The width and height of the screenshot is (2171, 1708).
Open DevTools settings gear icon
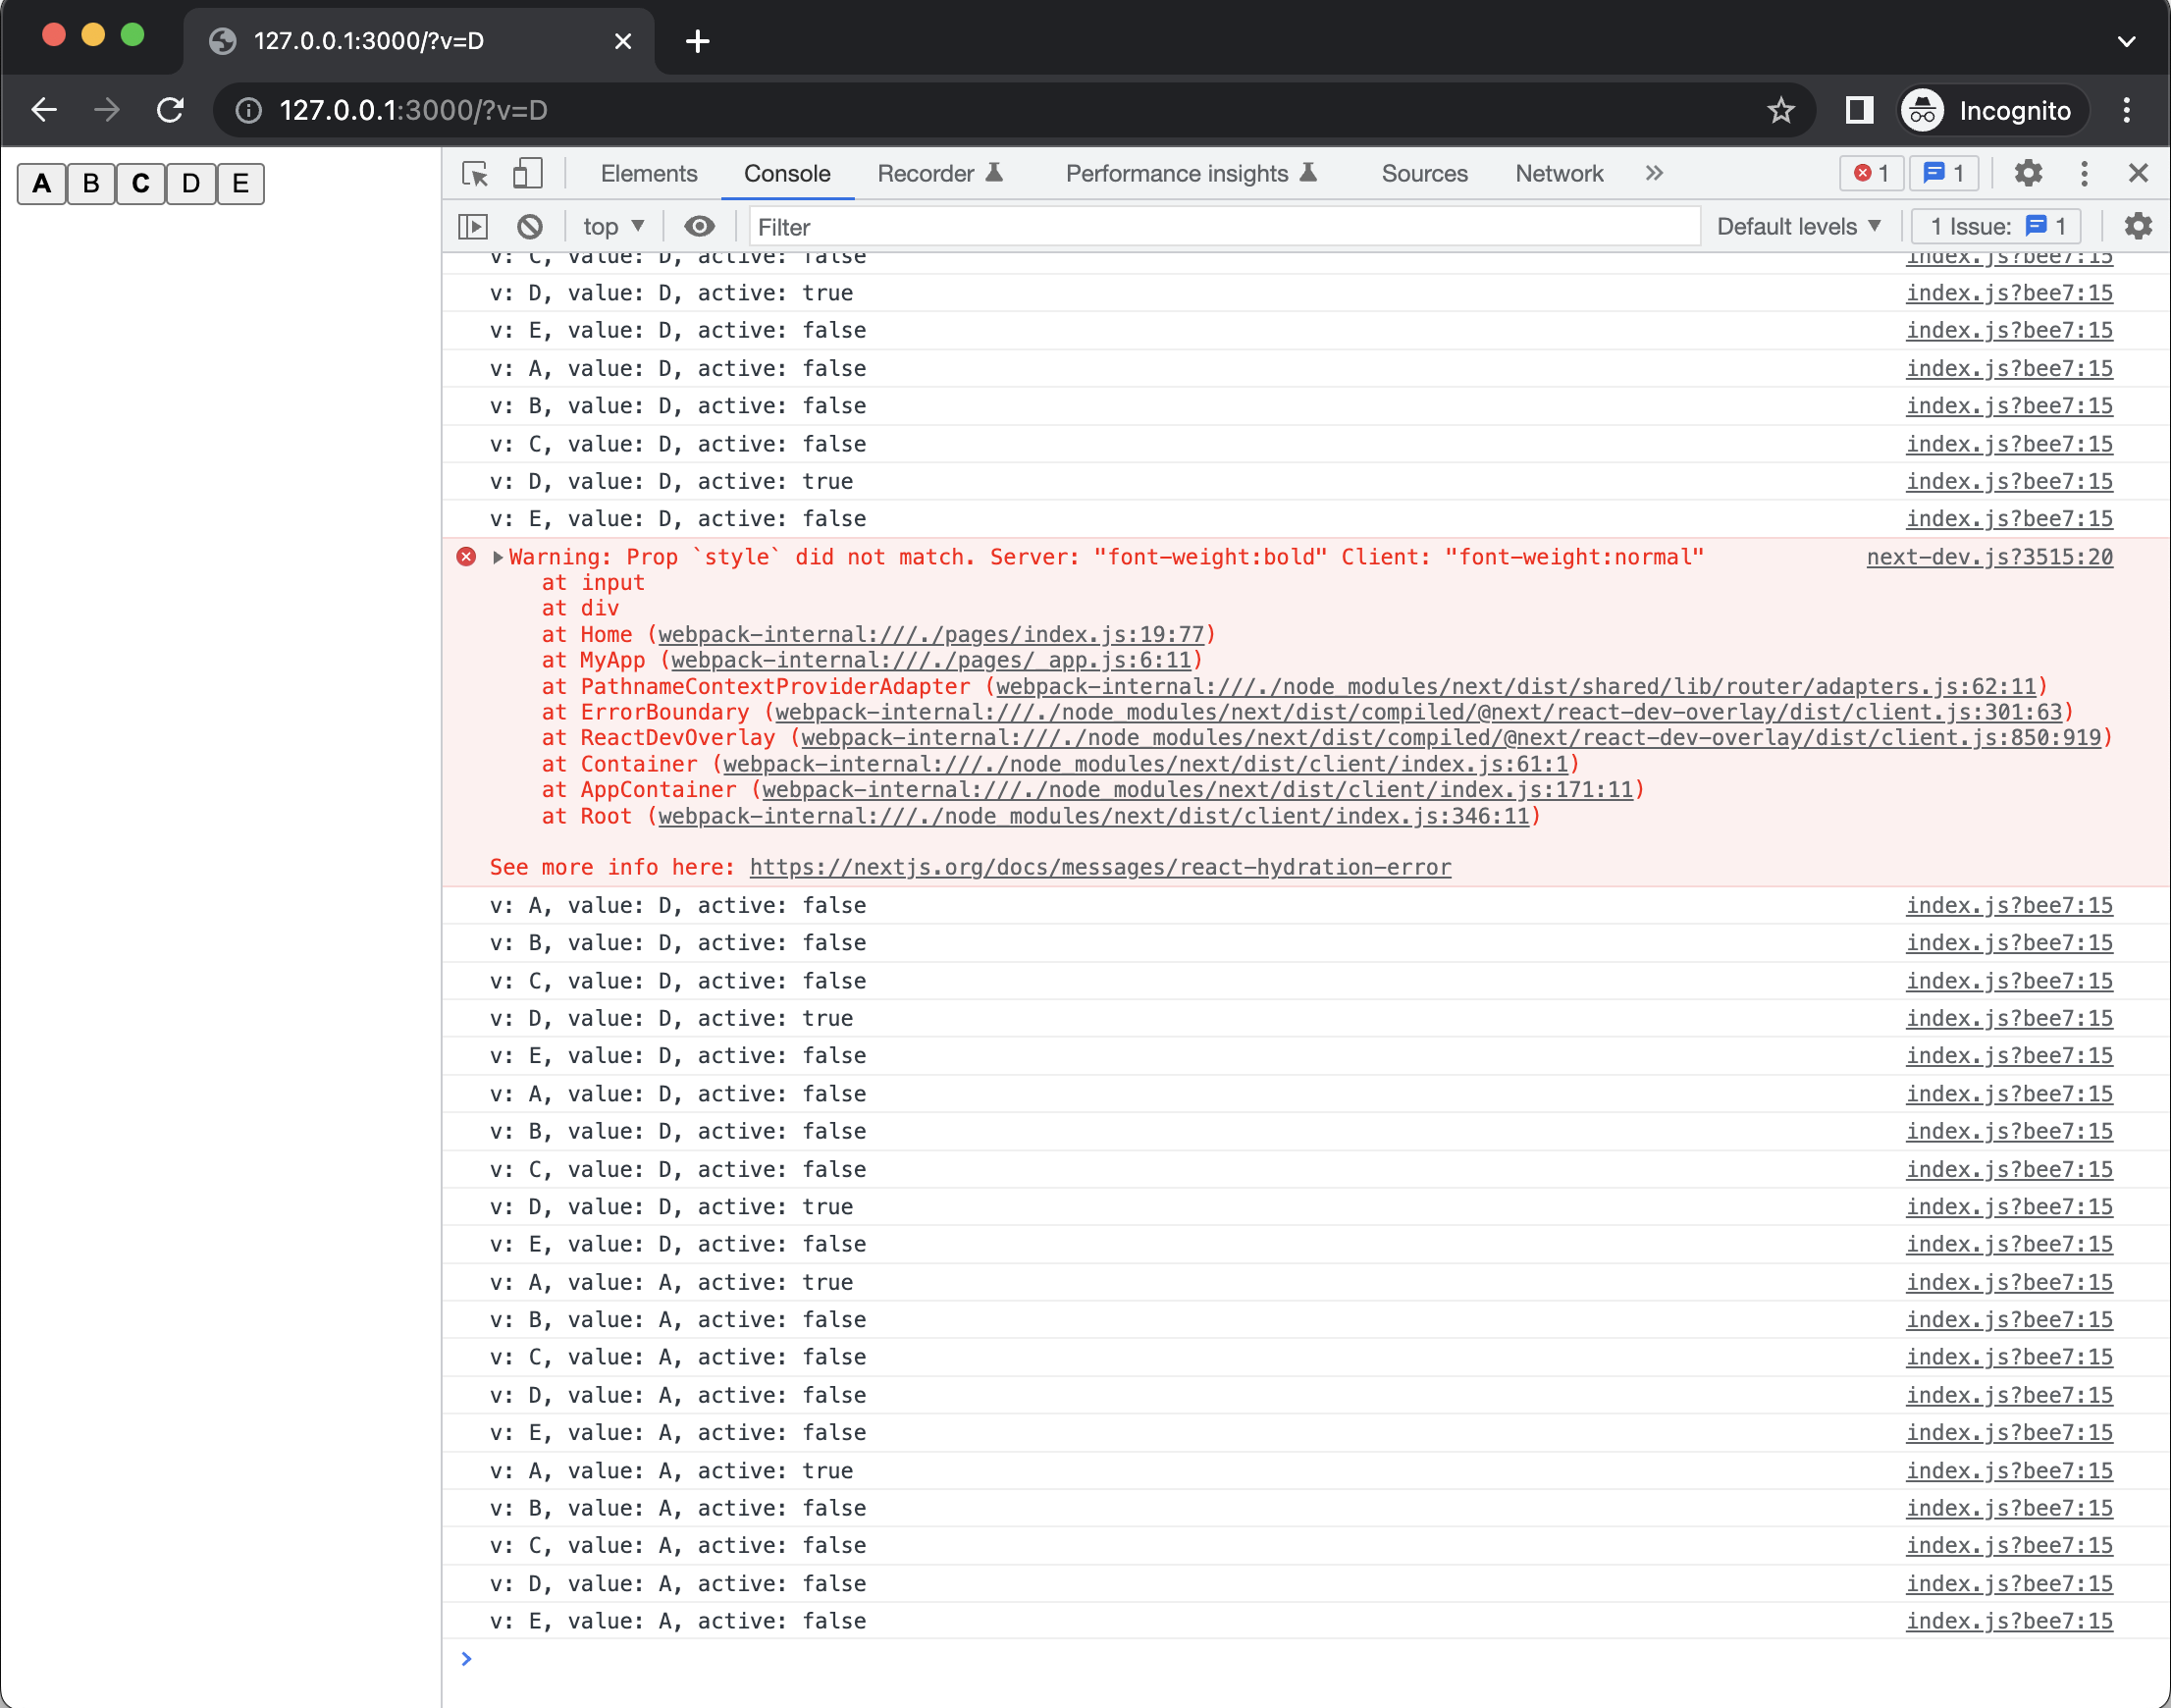tap(2027, 174)
